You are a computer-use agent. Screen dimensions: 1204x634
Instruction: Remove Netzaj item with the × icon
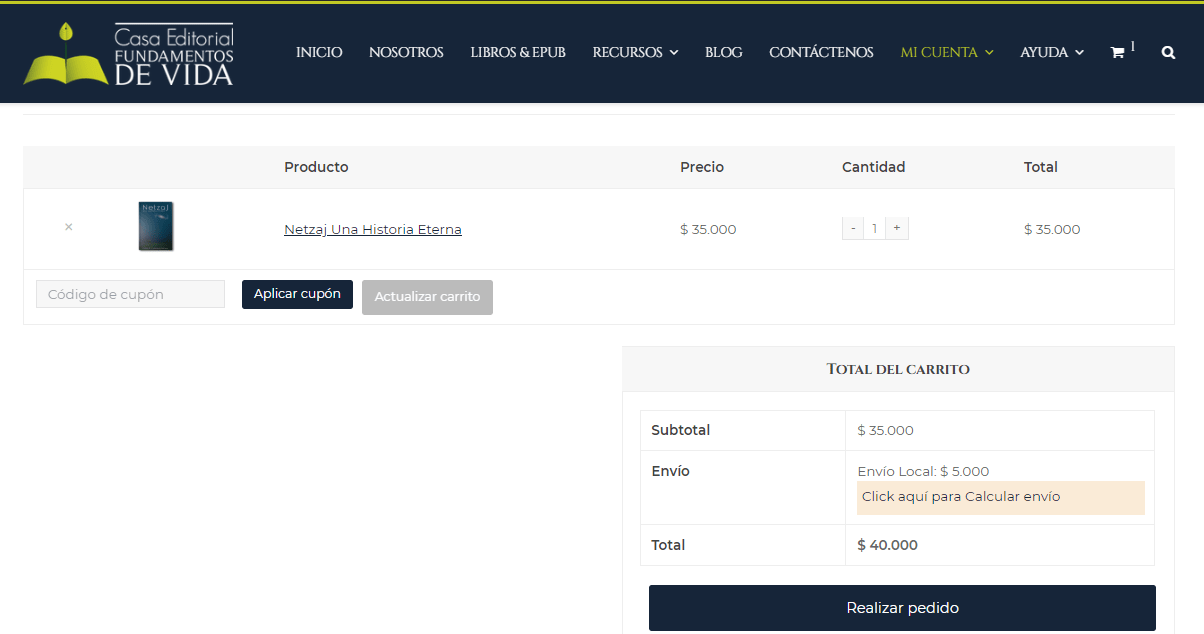(68, 227)
